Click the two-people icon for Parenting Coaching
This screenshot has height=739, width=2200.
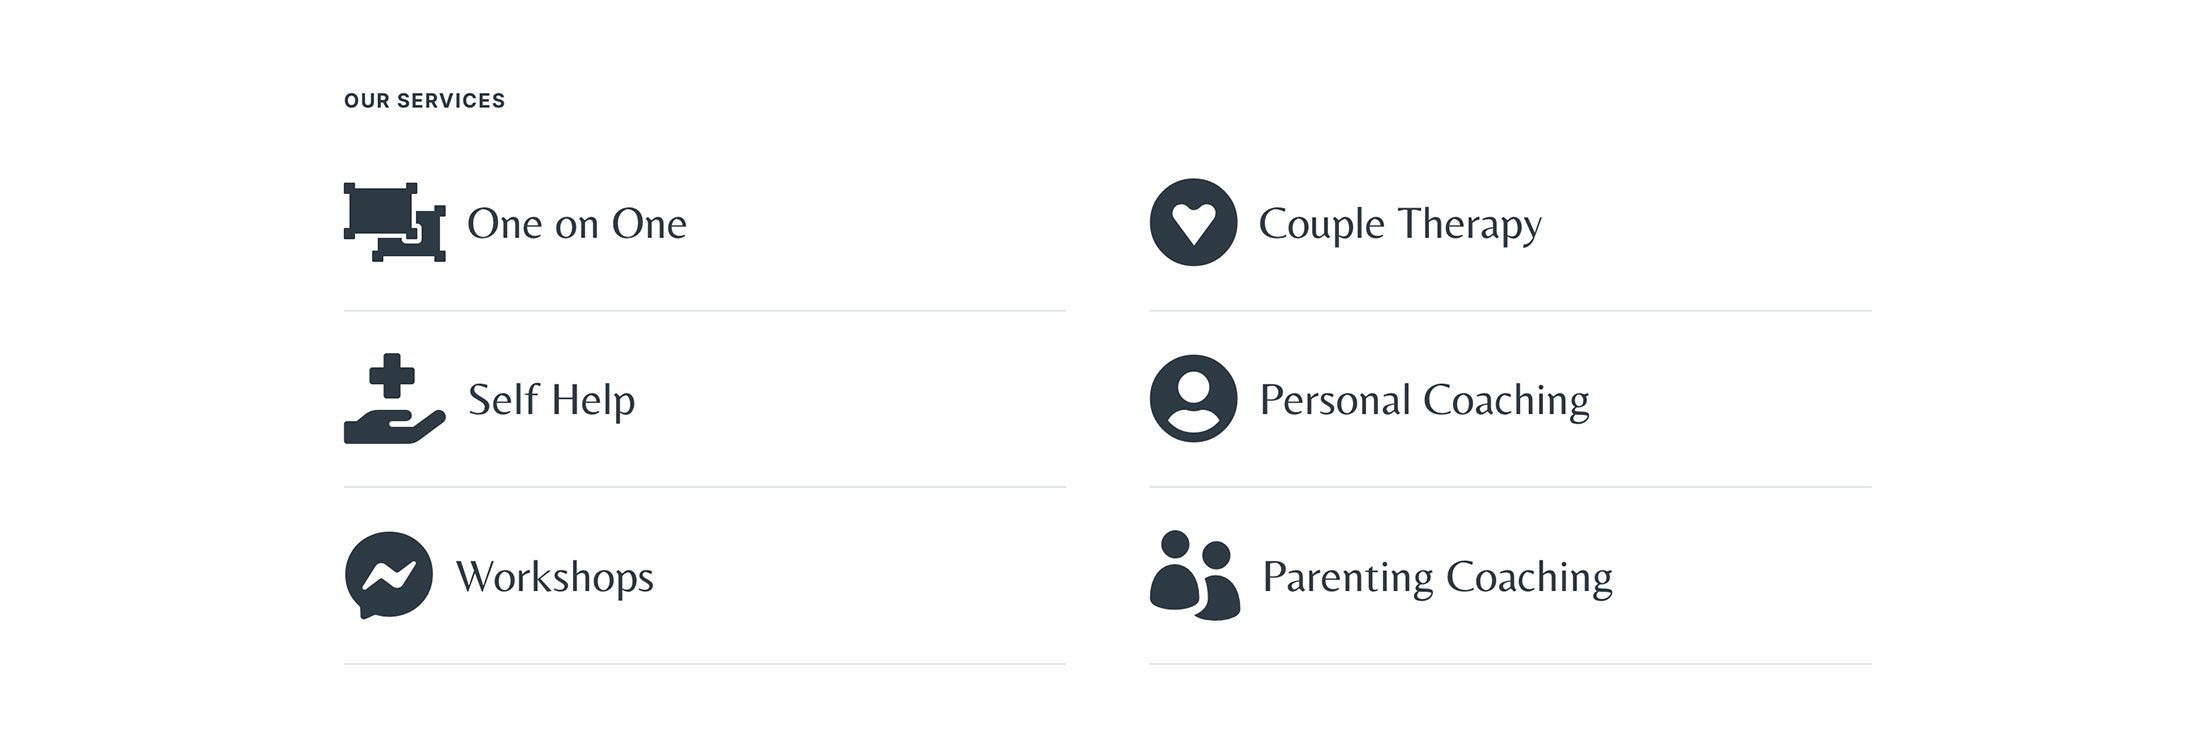(1194, 575)
